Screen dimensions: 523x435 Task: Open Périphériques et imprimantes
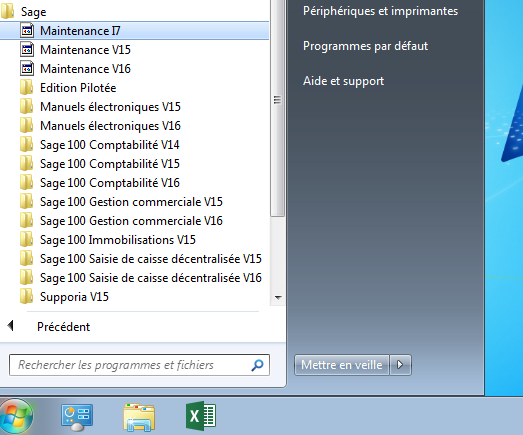pos(380,11)
